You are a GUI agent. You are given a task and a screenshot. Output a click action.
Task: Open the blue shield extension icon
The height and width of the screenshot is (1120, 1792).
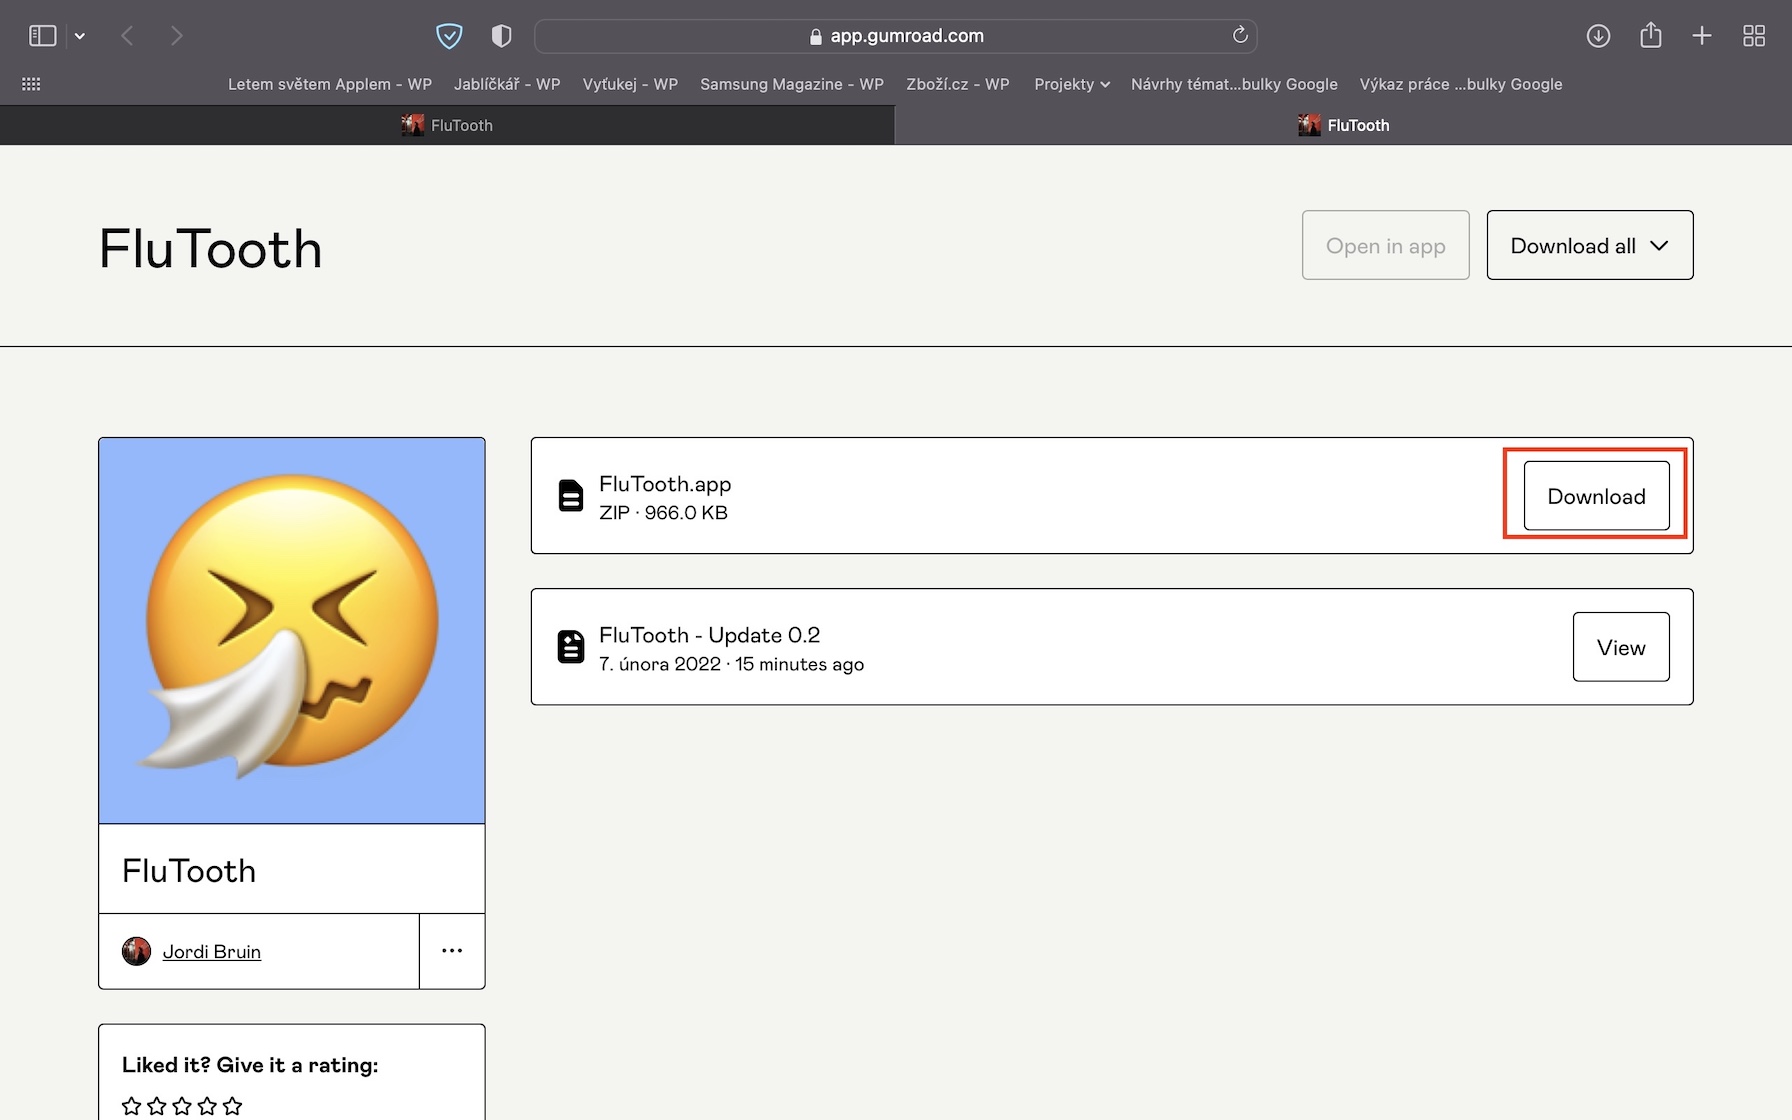[449, 36]
